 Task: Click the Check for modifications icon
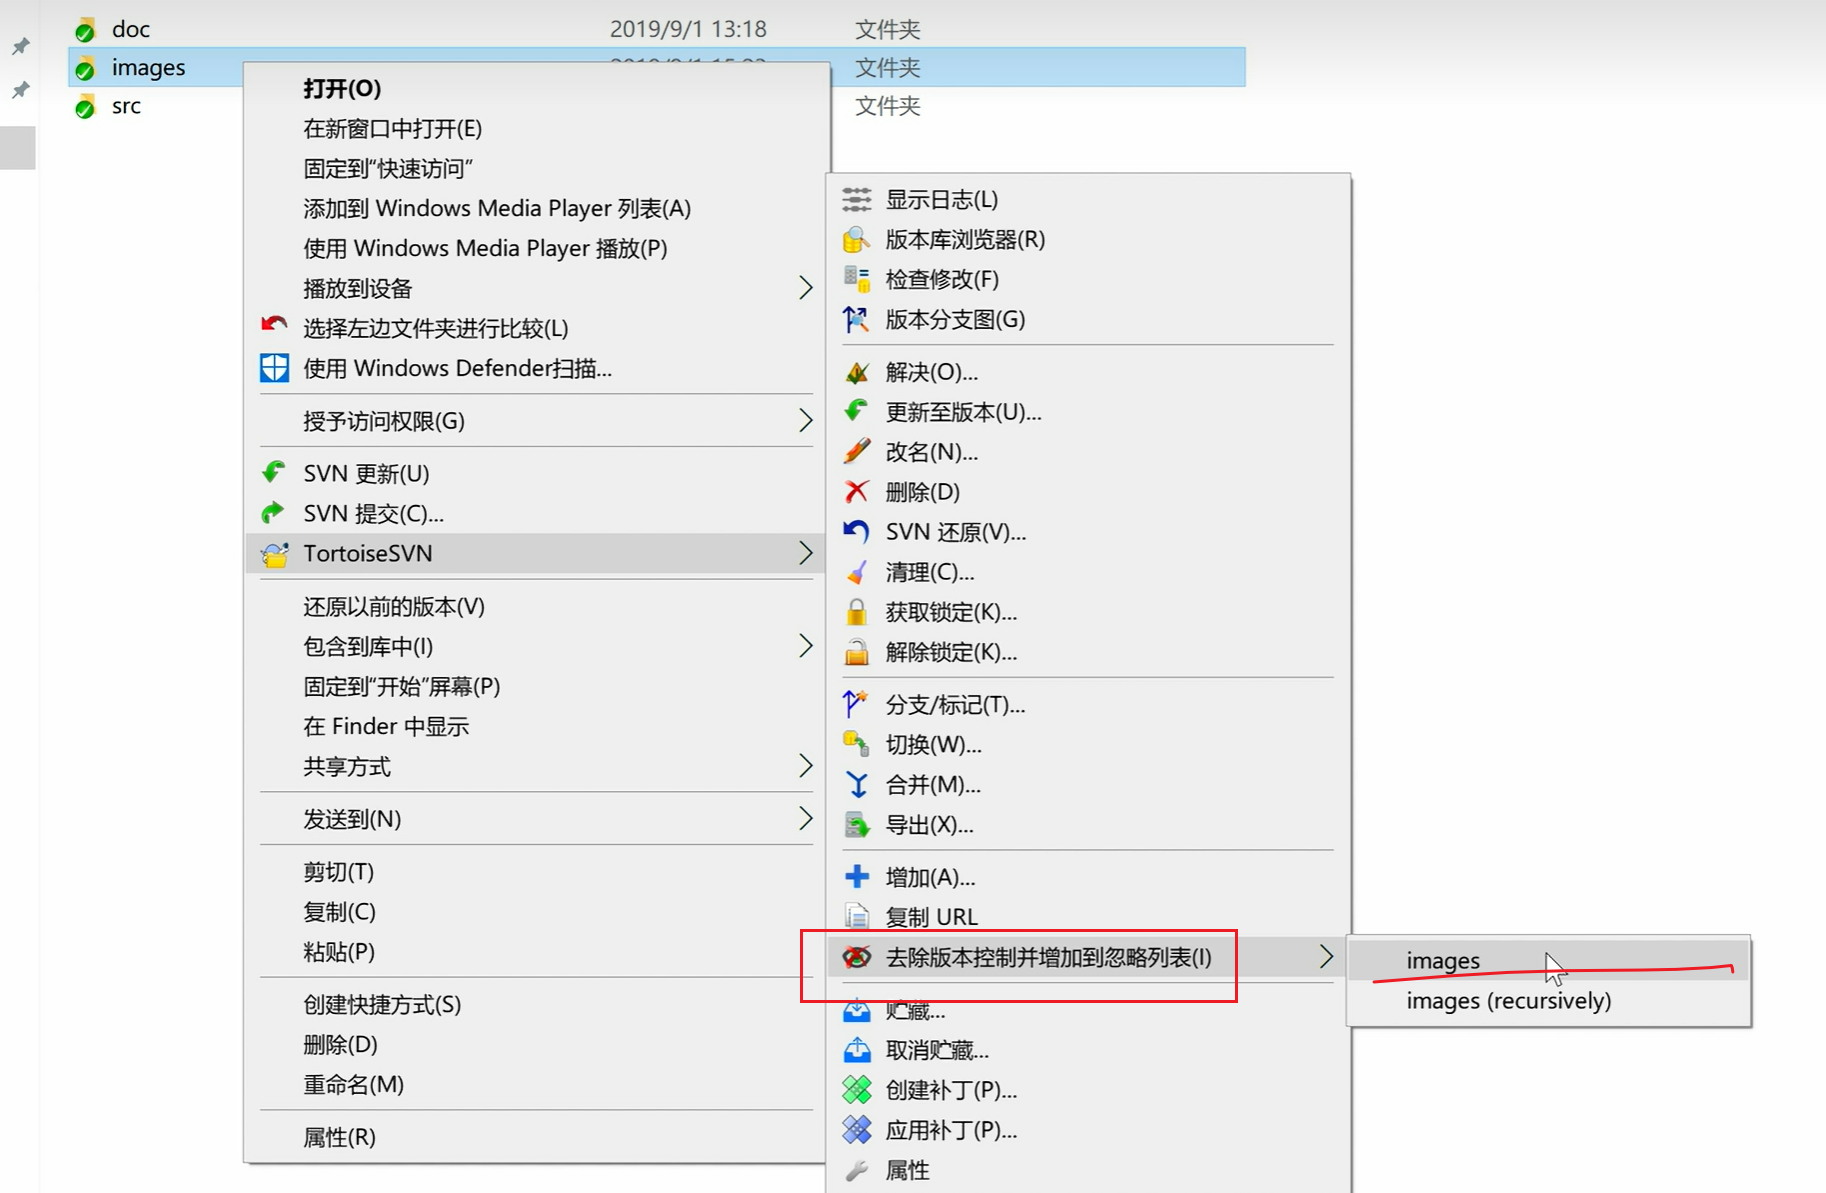857,280
